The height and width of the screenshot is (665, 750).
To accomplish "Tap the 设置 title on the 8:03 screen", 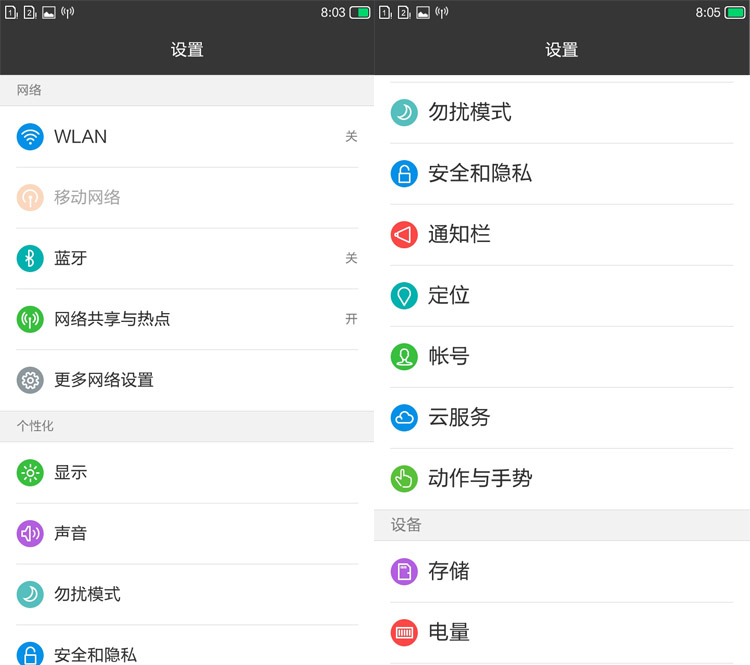I will 187,50.
